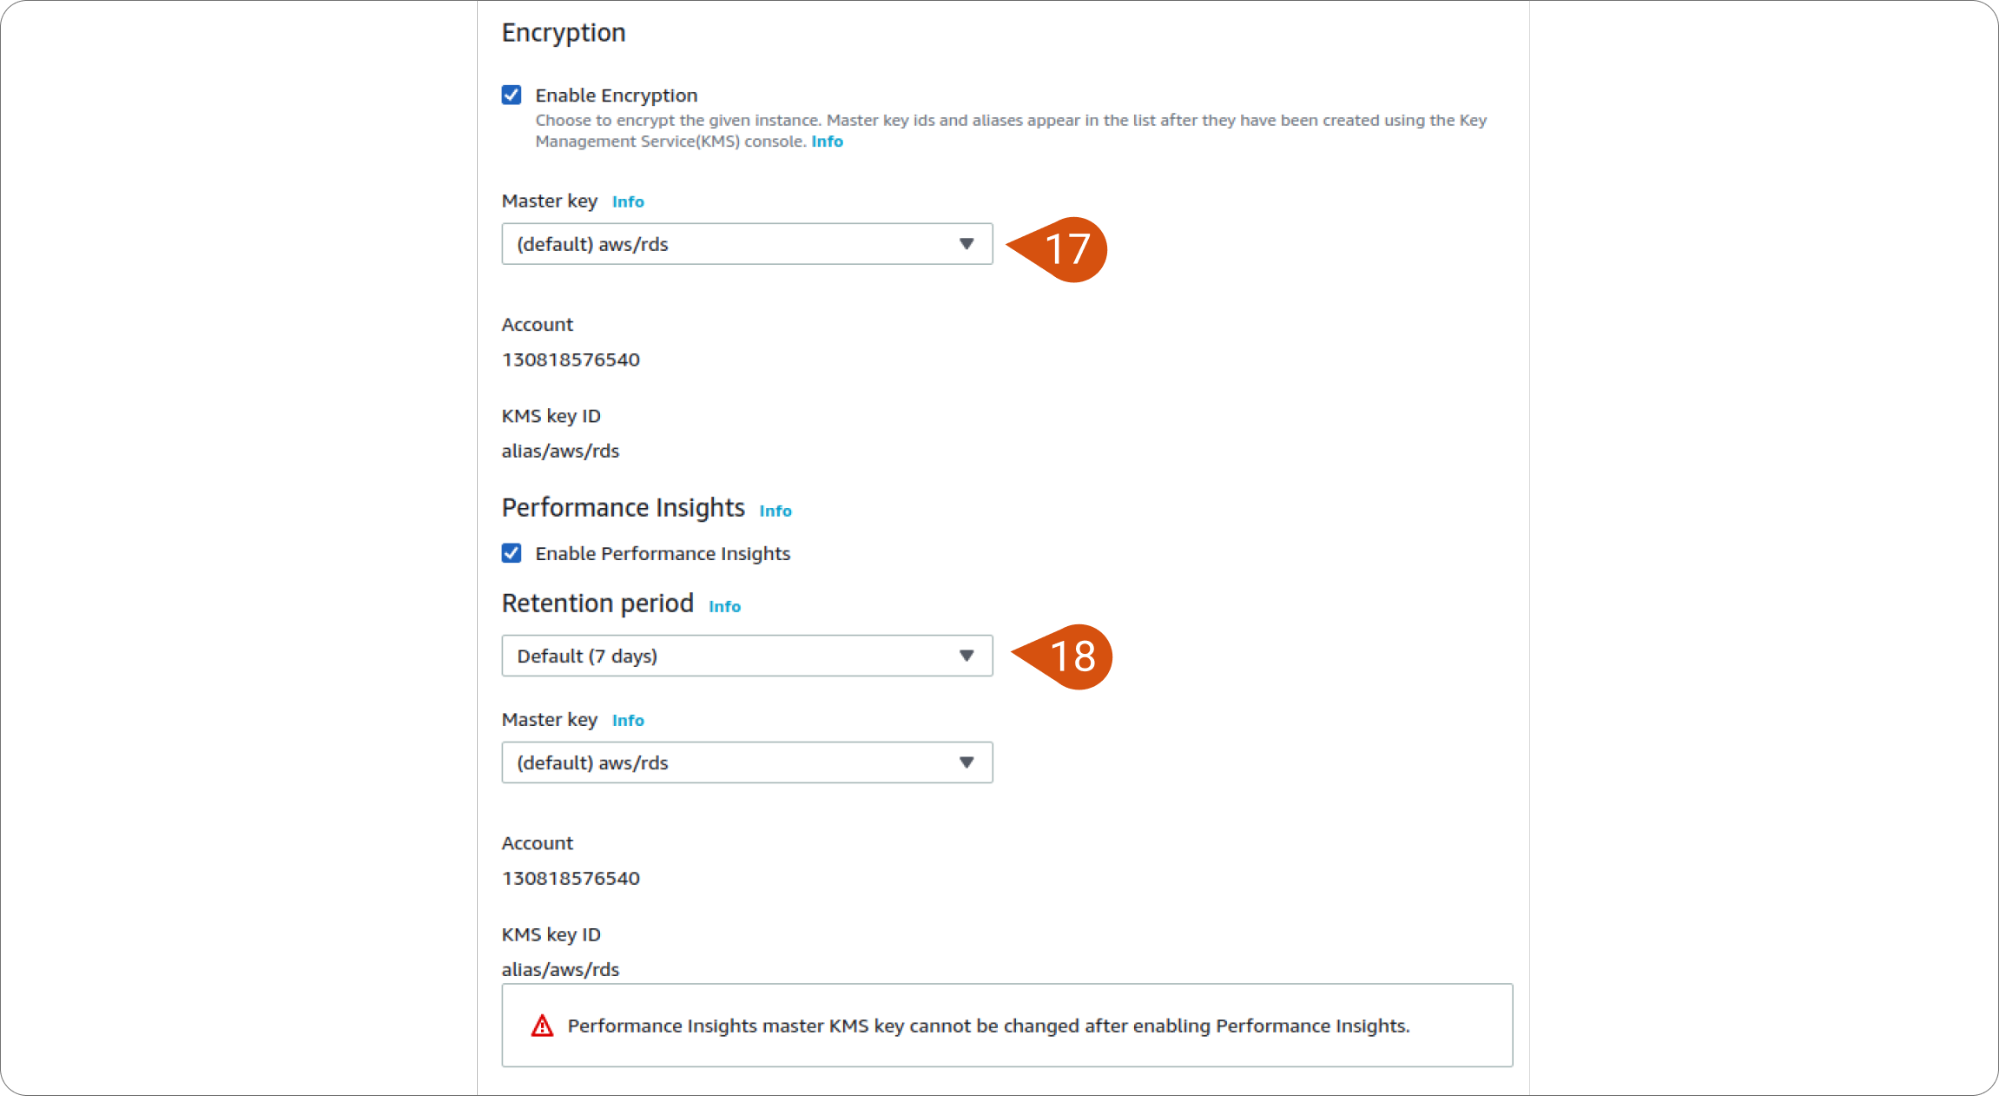This screenshot has width=1999, height=1096.
Task: Click Info link after KMS console text
Action: point(827,142)
